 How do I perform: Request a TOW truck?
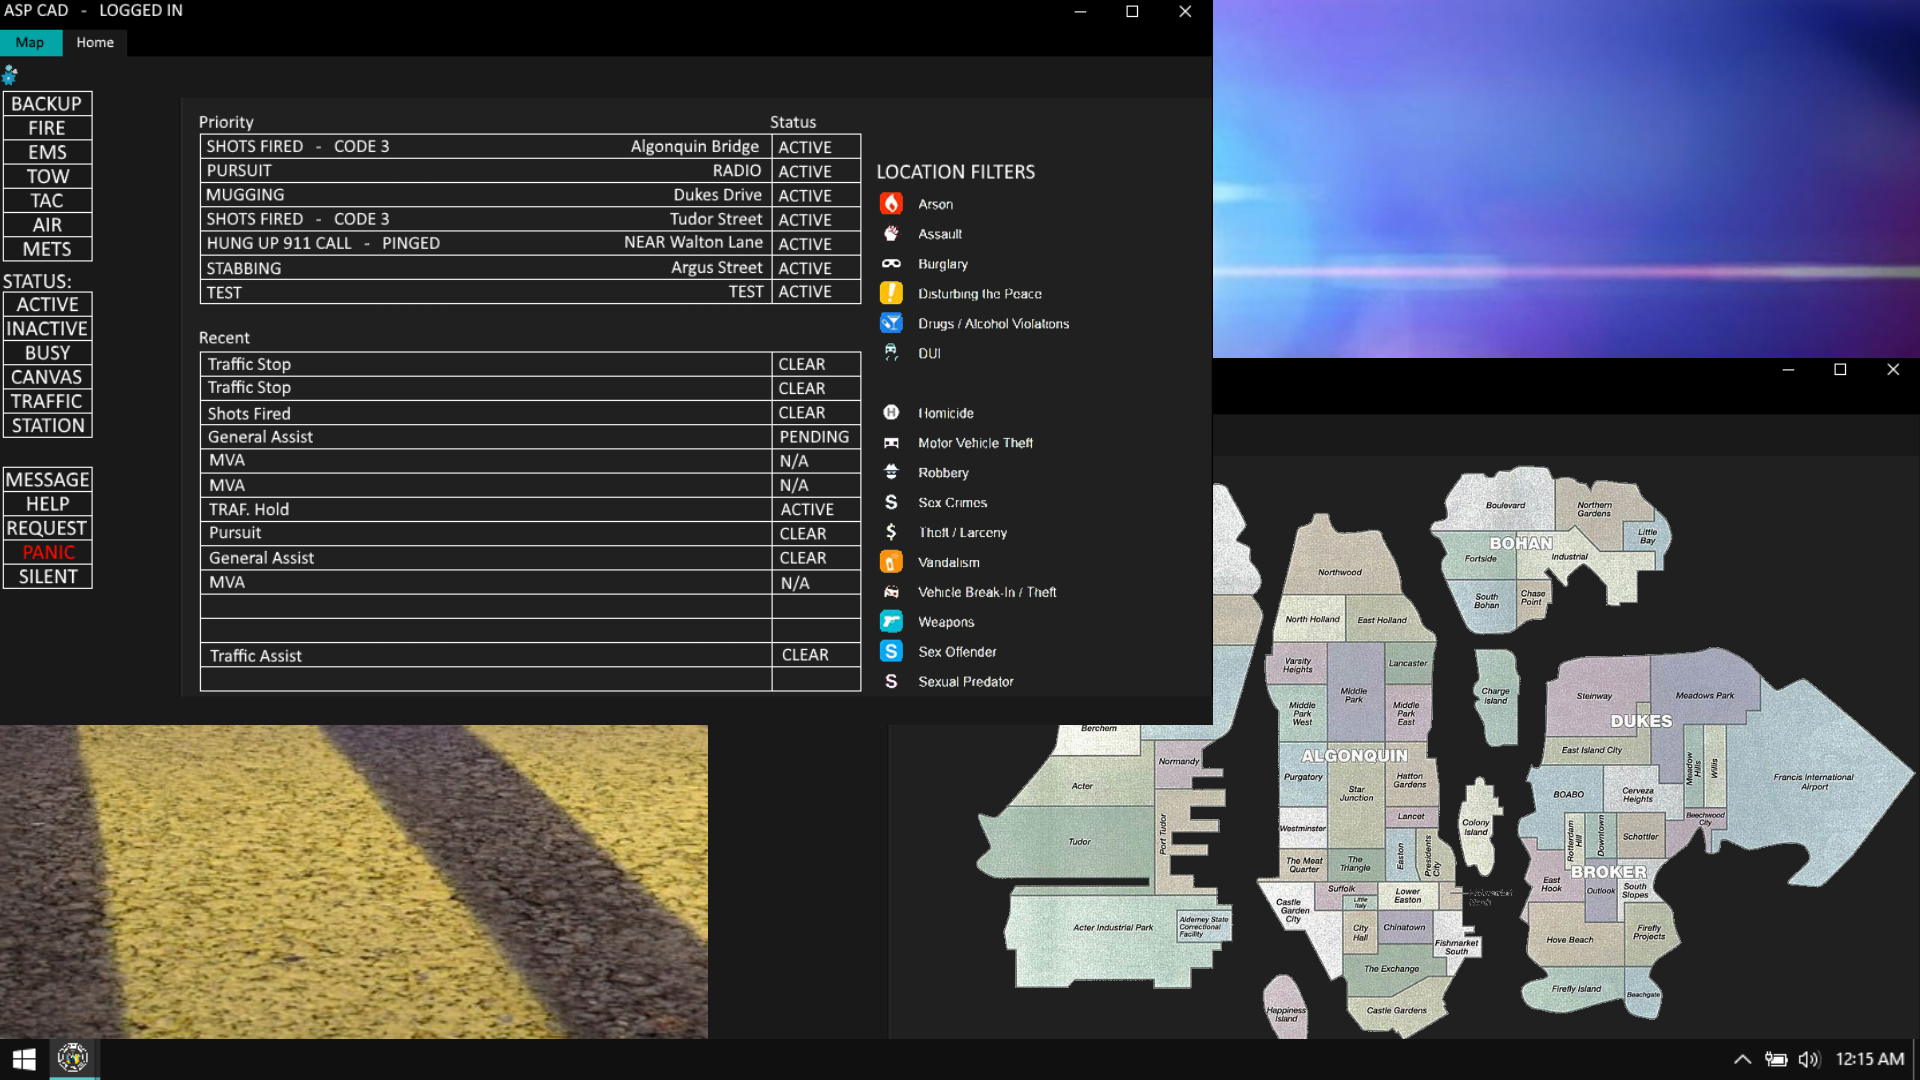click(47, 176)
